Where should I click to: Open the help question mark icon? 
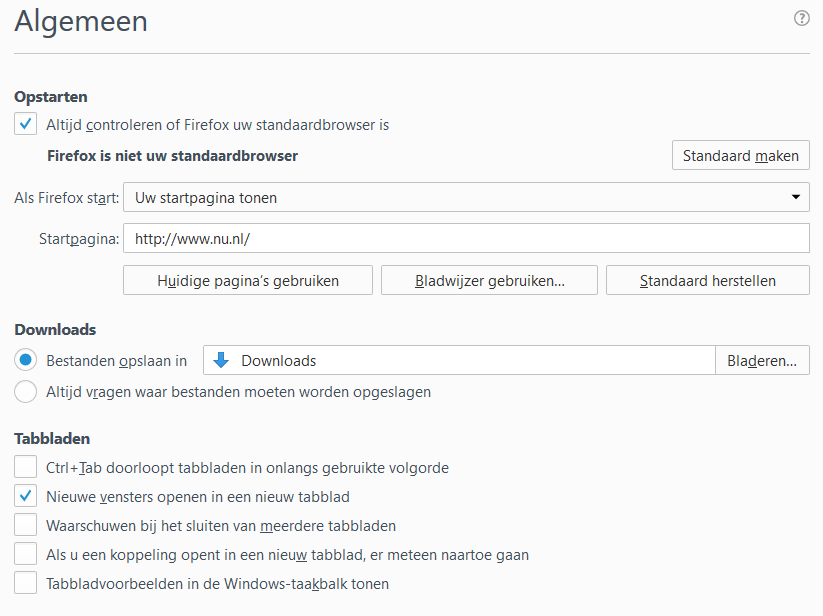(801, 18)
